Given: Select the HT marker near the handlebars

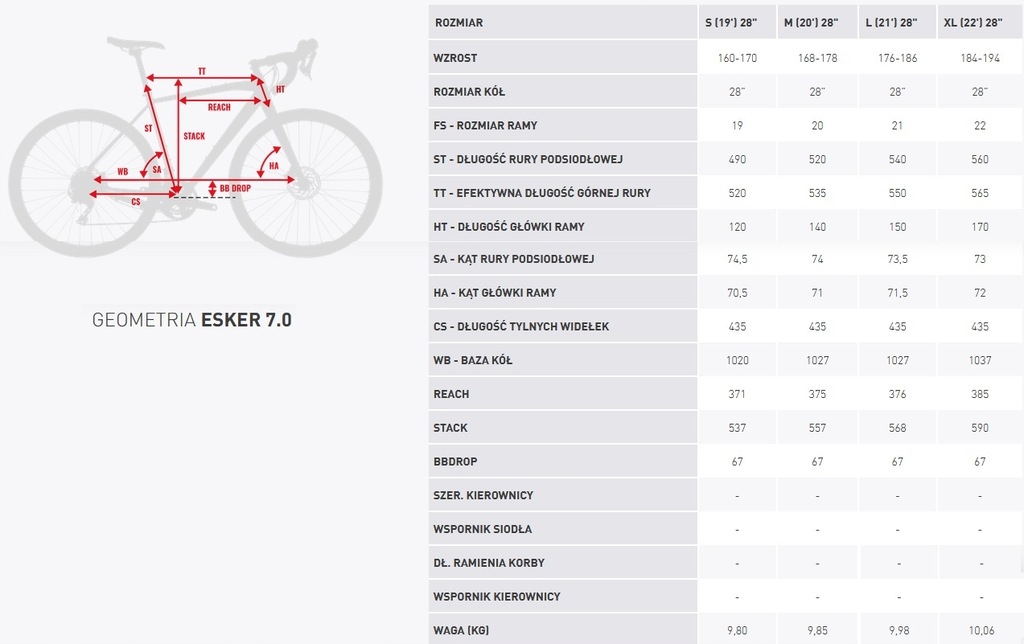Looking at the screenshot, I should [x=280, y=89].
